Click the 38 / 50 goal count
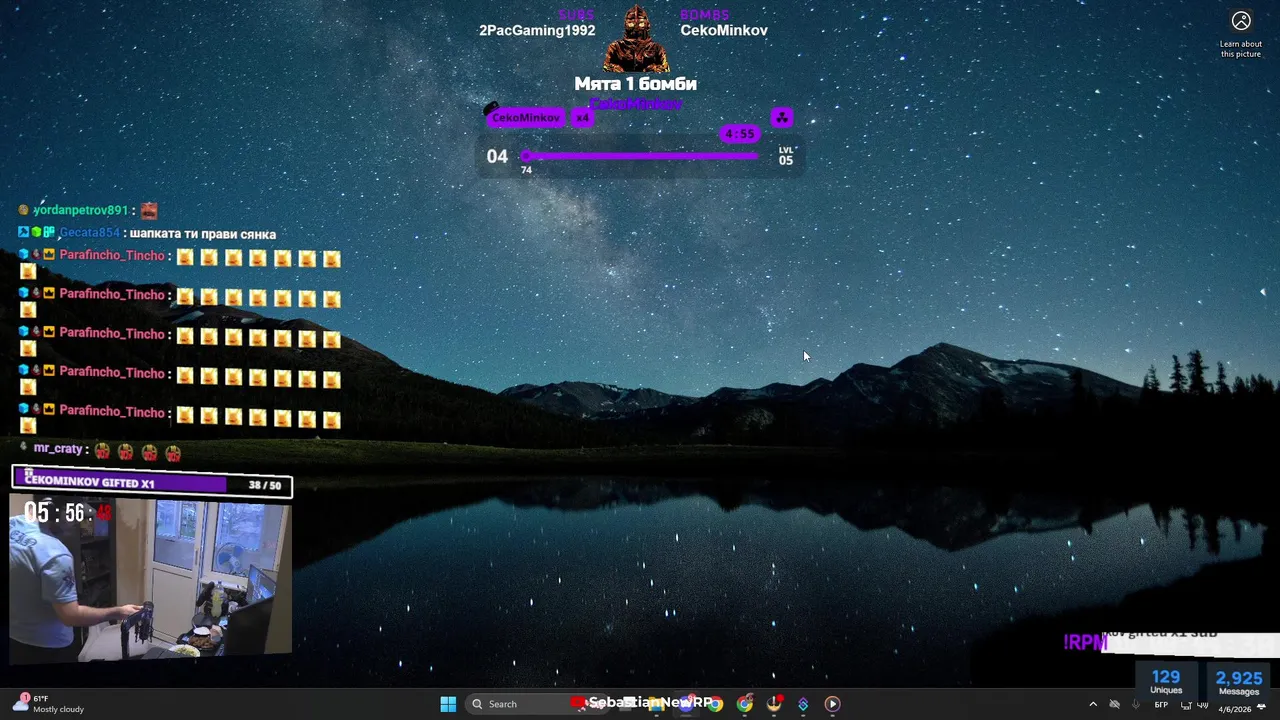The width and height of the screenshot is (1280, 720). click(x=265, y=485)
